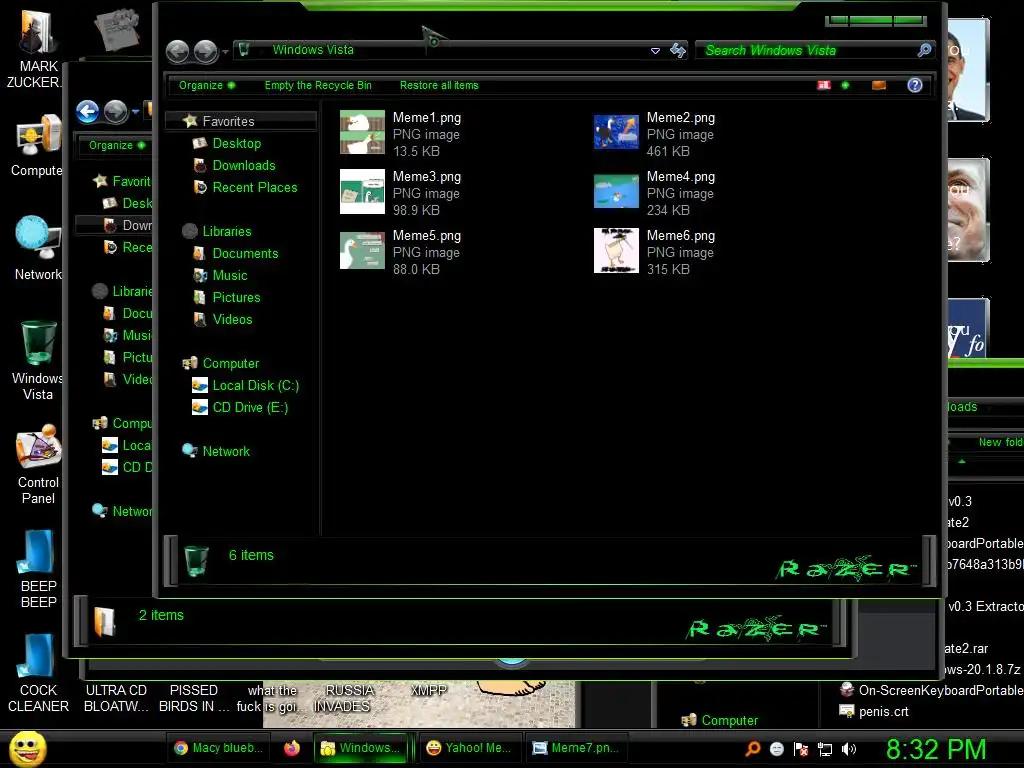
Task: Toggle the preview pane icon
Action: tap(879, 85)
